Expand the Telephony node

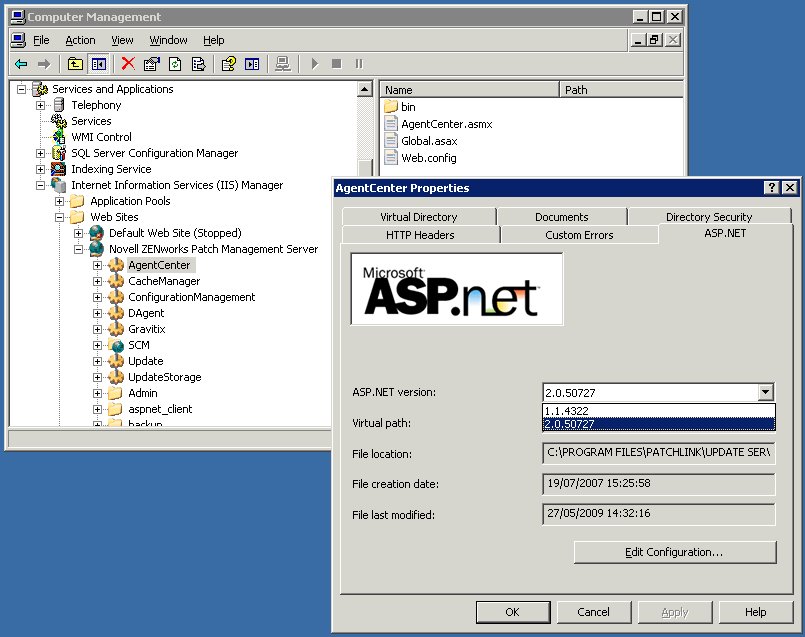point(41,105)
